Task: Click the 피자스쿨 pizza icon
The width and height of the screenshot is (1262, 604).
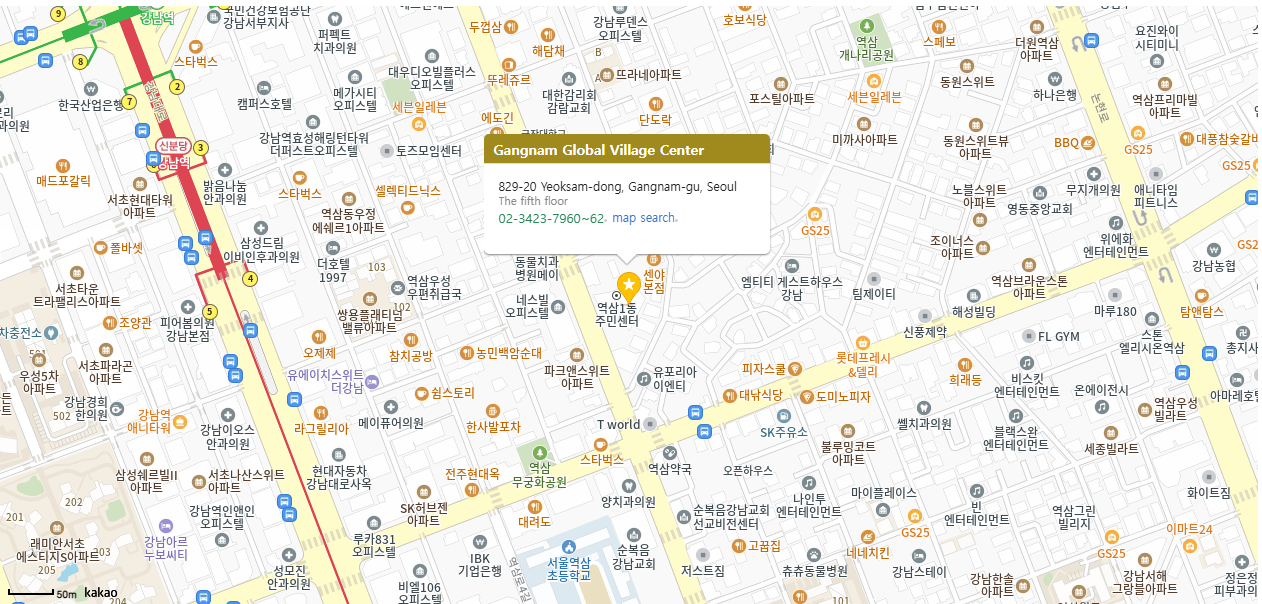Action: pos(795,369)
